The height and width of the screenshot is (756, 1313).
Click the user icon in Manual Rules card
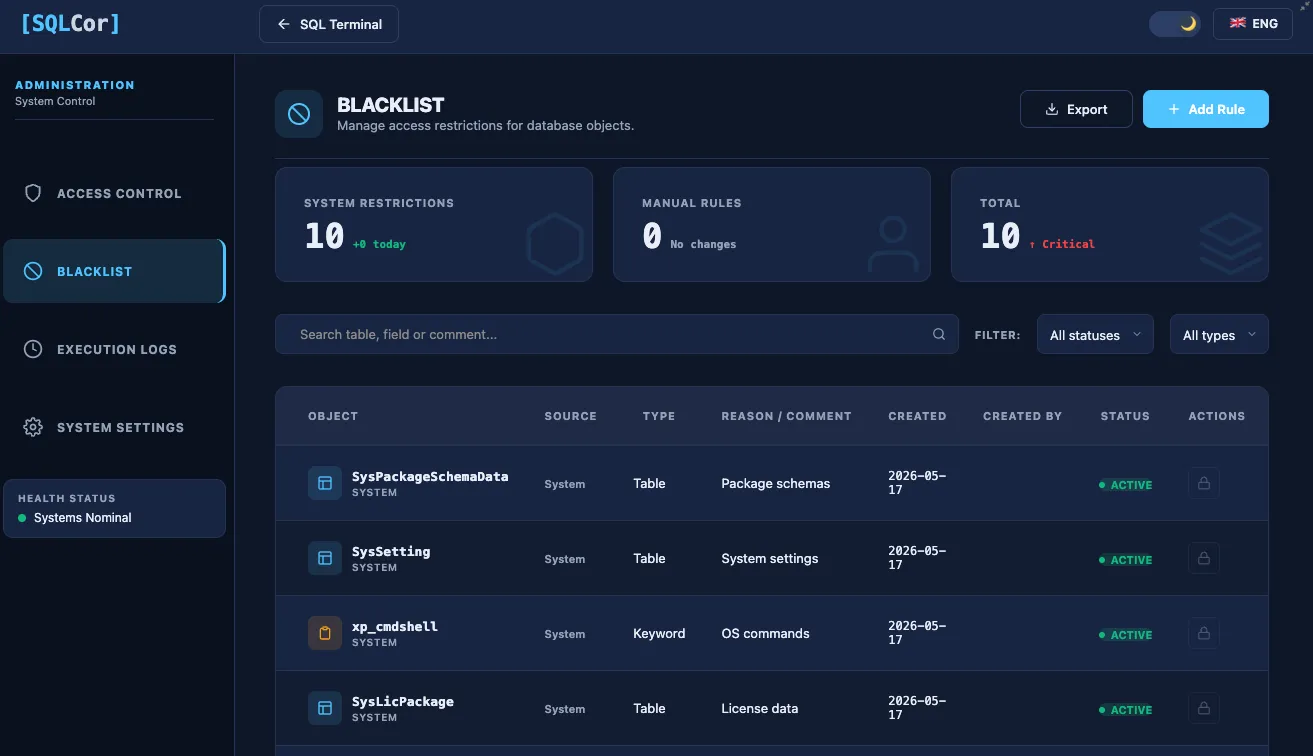point(892,245)
